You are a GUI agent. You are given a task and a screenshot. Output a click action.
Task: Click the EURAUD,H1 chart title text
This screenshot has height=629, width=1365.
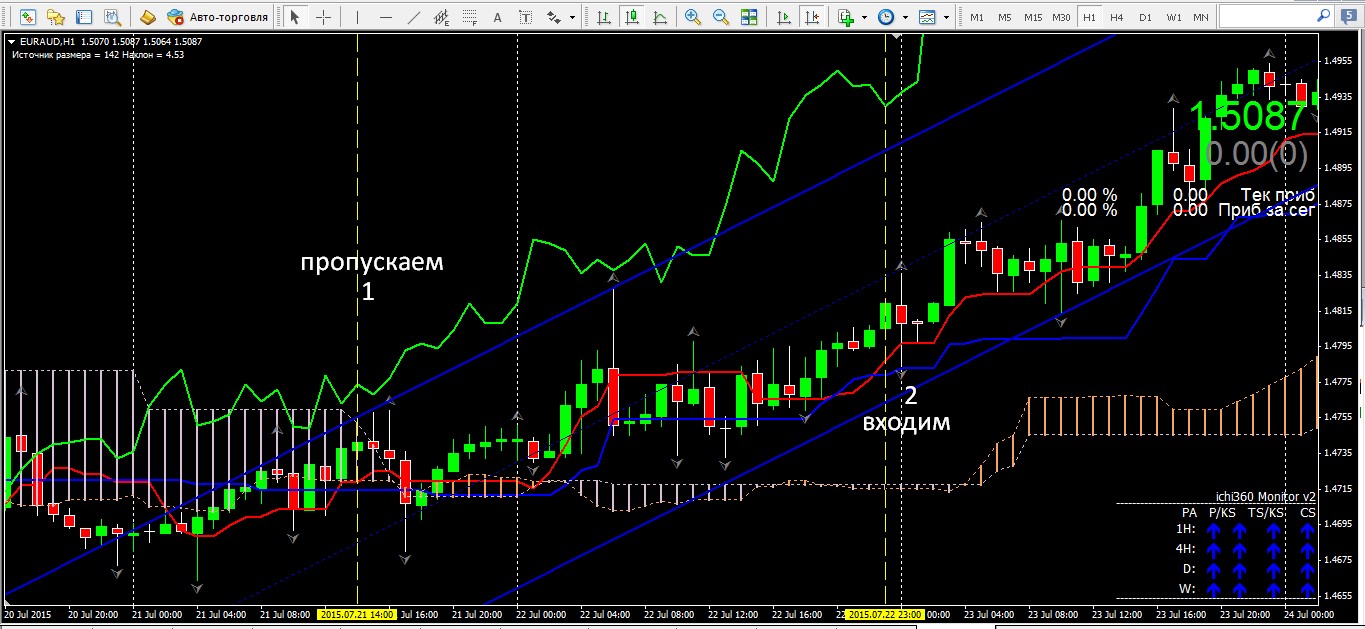[47, 41]
